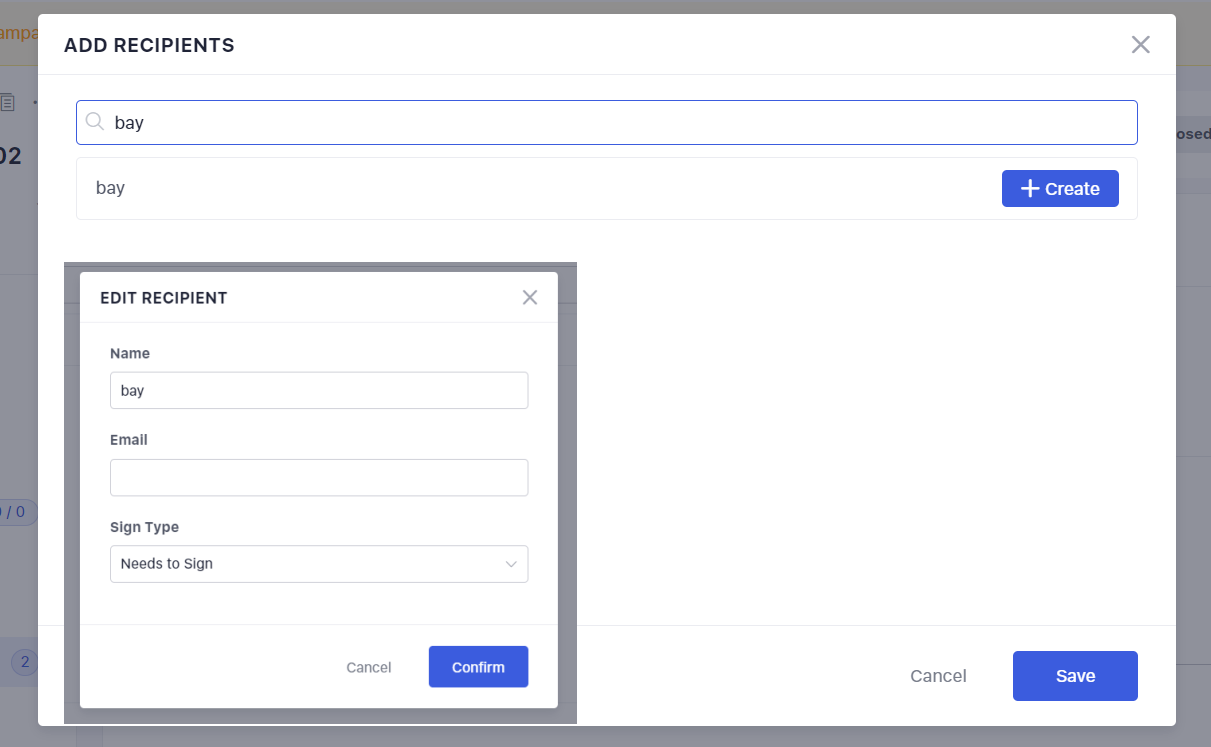
Task: Click the 2 badge on the left edge
Action: point(22,661)
